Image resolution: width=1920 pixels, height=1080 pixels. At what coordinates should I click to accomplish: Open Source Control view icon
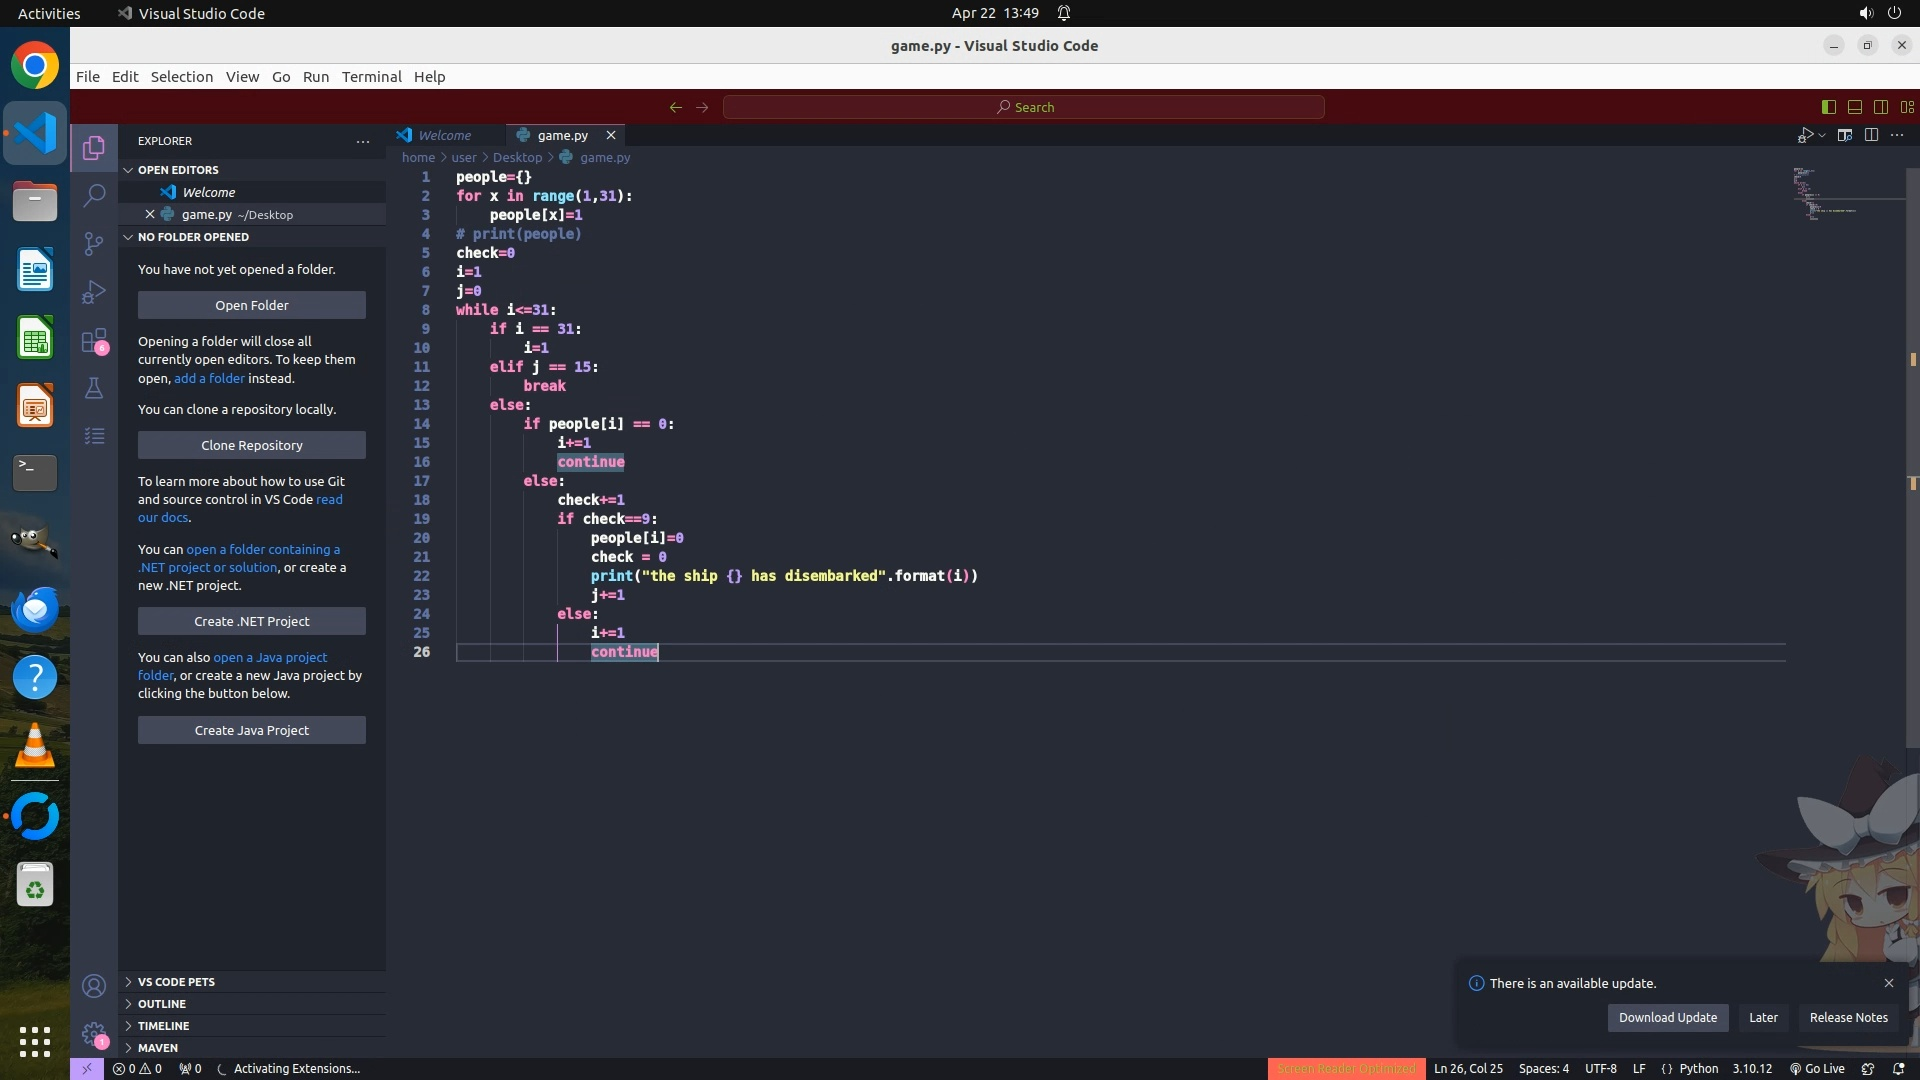94,244
